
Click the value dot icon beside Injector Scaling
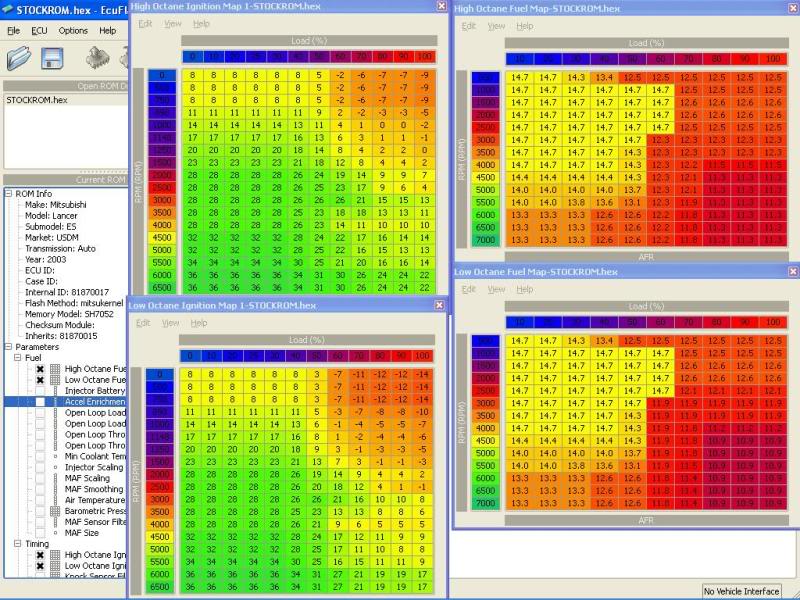point(55,467)
